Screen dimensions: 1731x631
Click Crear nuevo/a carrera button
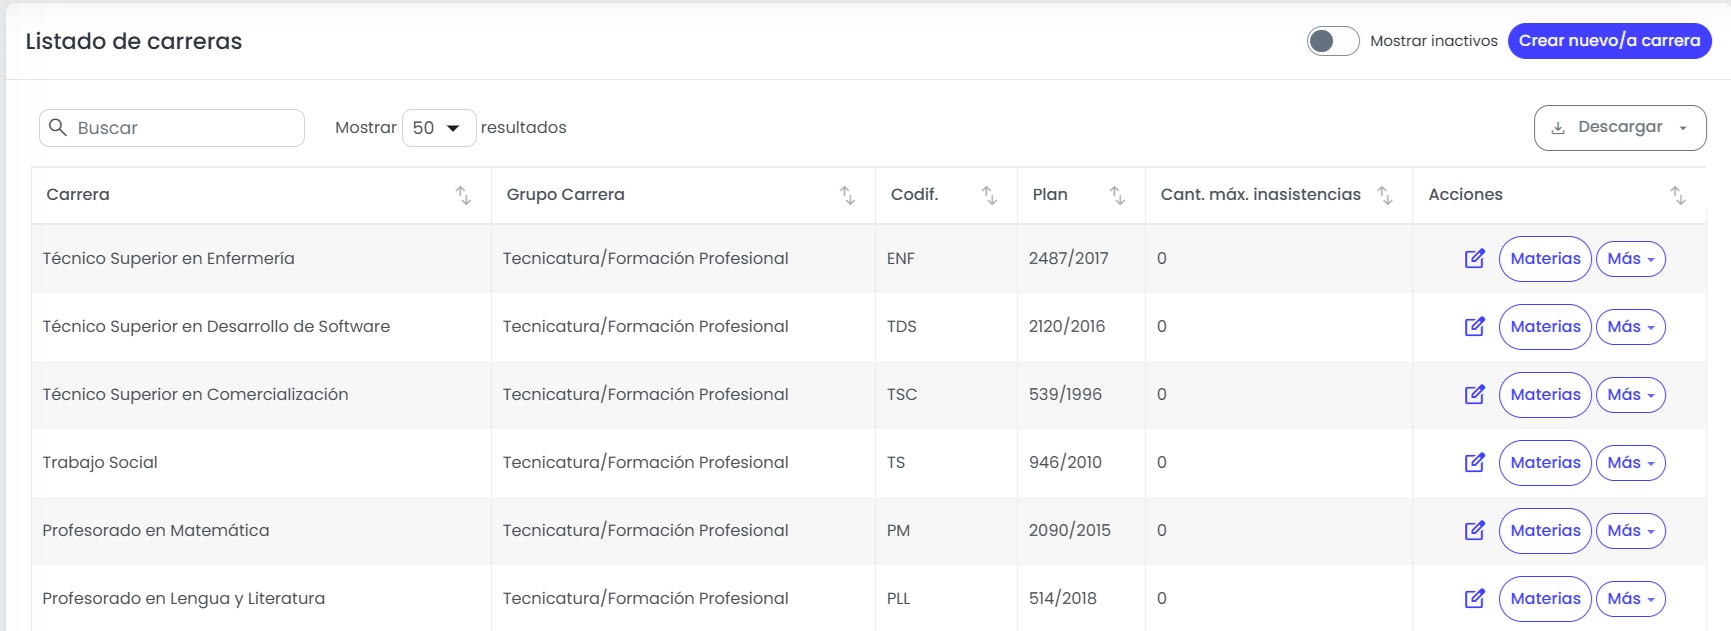1609,41
